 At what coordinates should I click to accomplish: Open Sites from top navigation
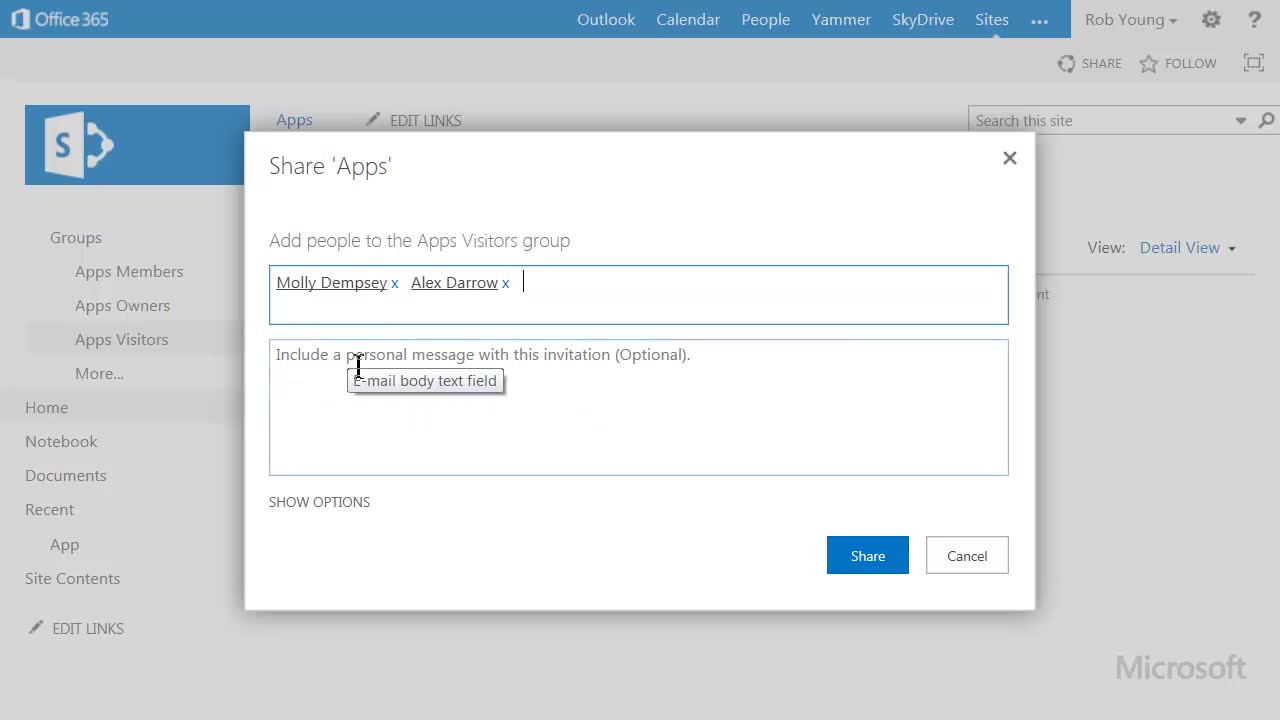coord(992,20)
